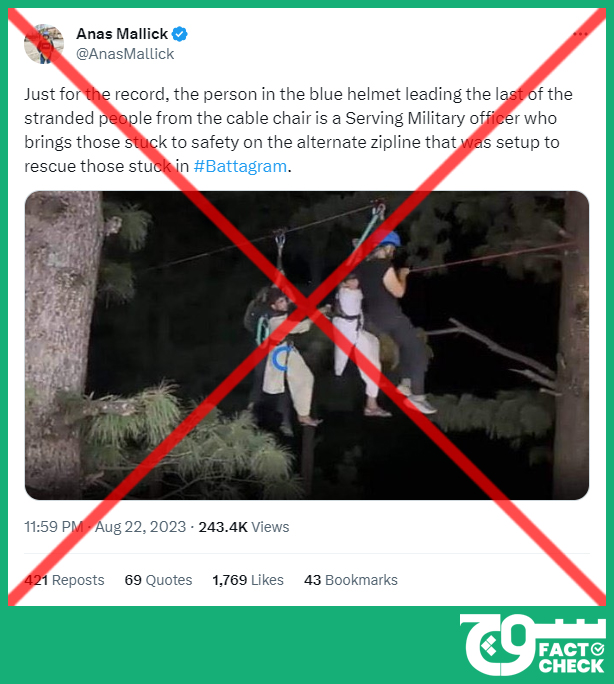
Task: Click the tweet body text
Action: [x=298, y=130]
